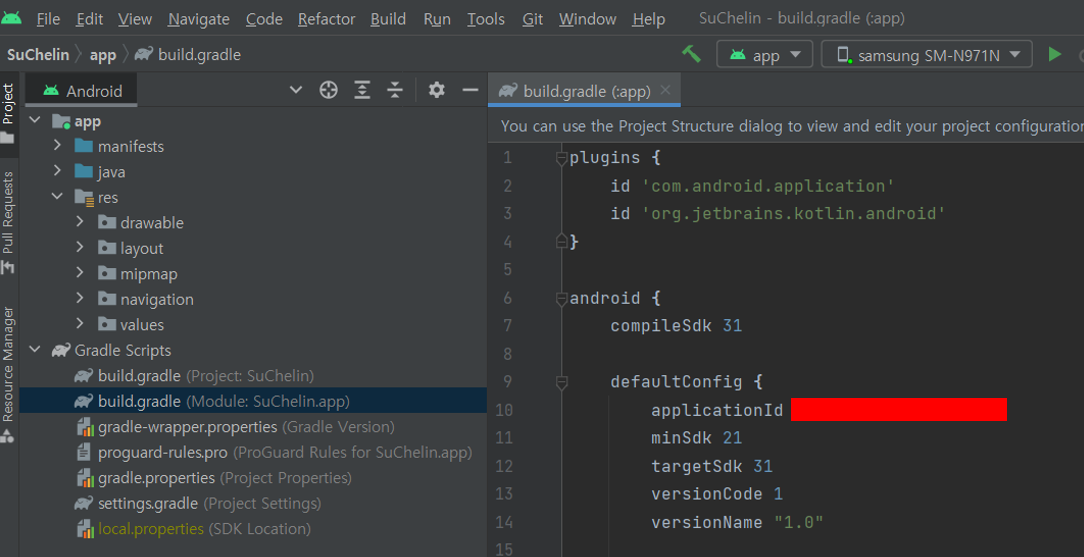Open the Code menu
The image size is (1084, 557).
(x=264, y=19)
